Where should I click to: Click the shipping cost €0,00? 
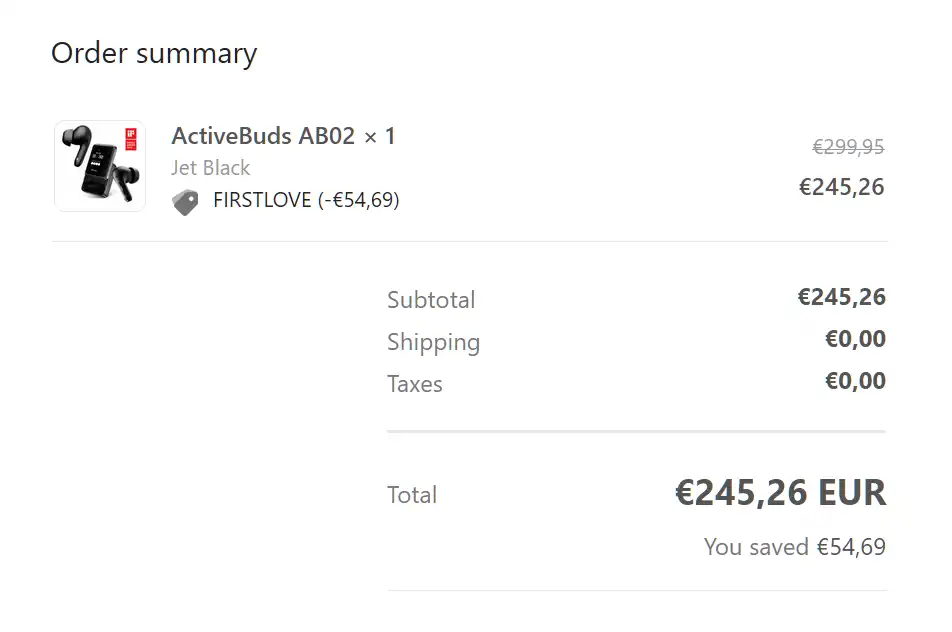(x=855, y=339)
